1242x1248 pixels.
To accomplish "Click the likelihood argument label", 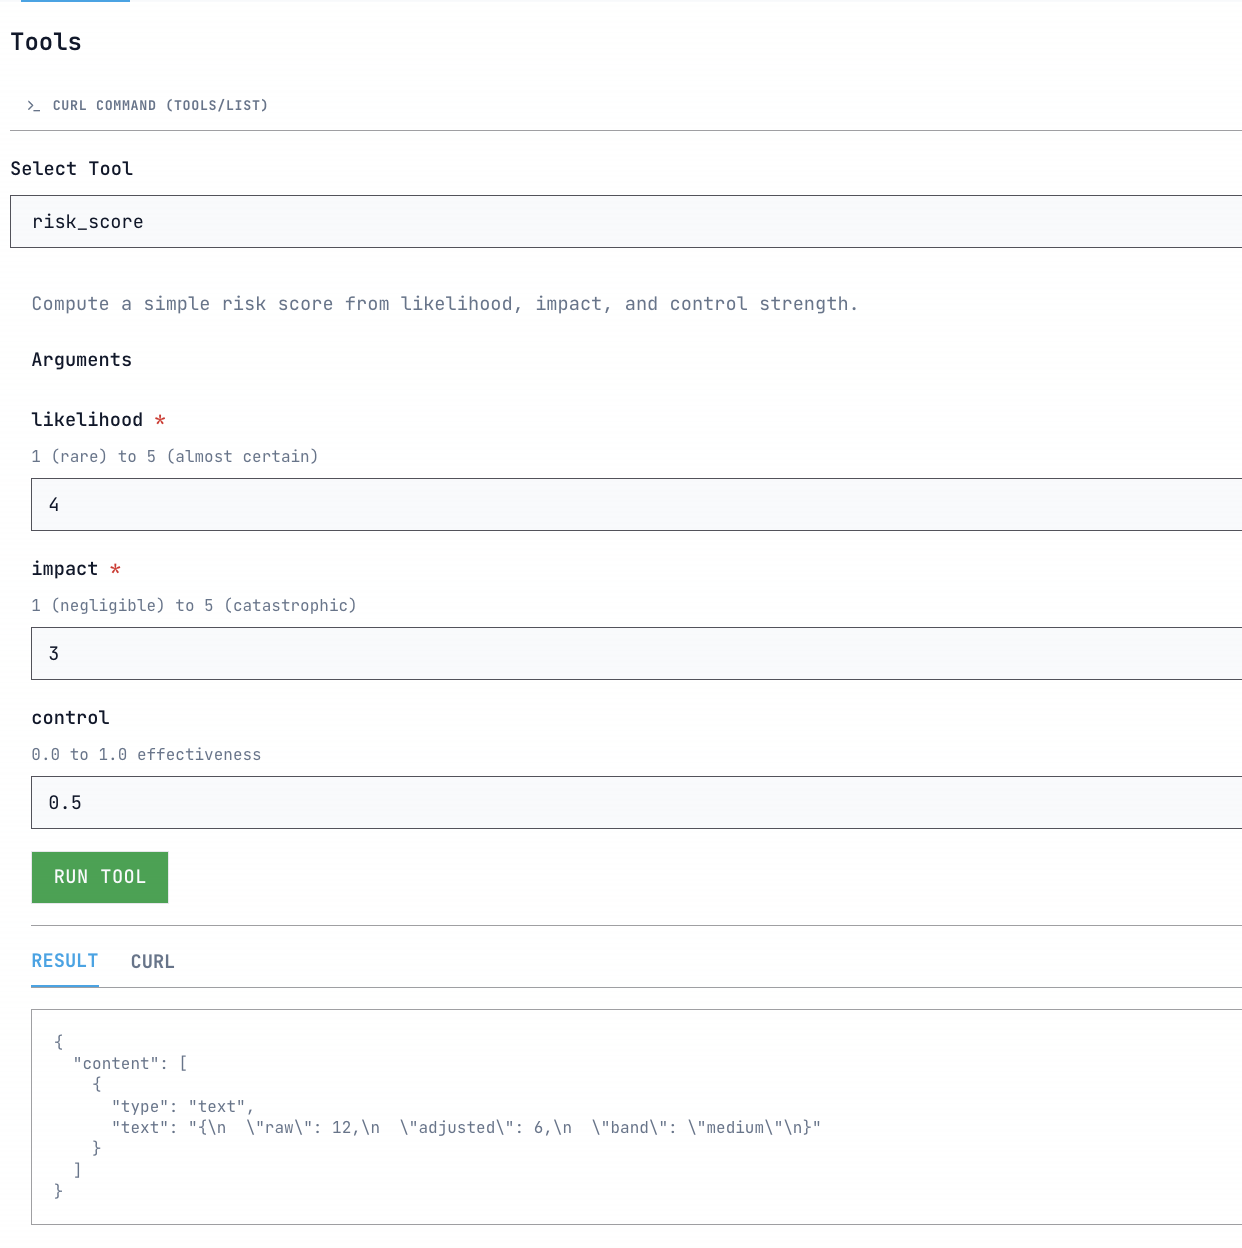I will [x=87, y=420].
